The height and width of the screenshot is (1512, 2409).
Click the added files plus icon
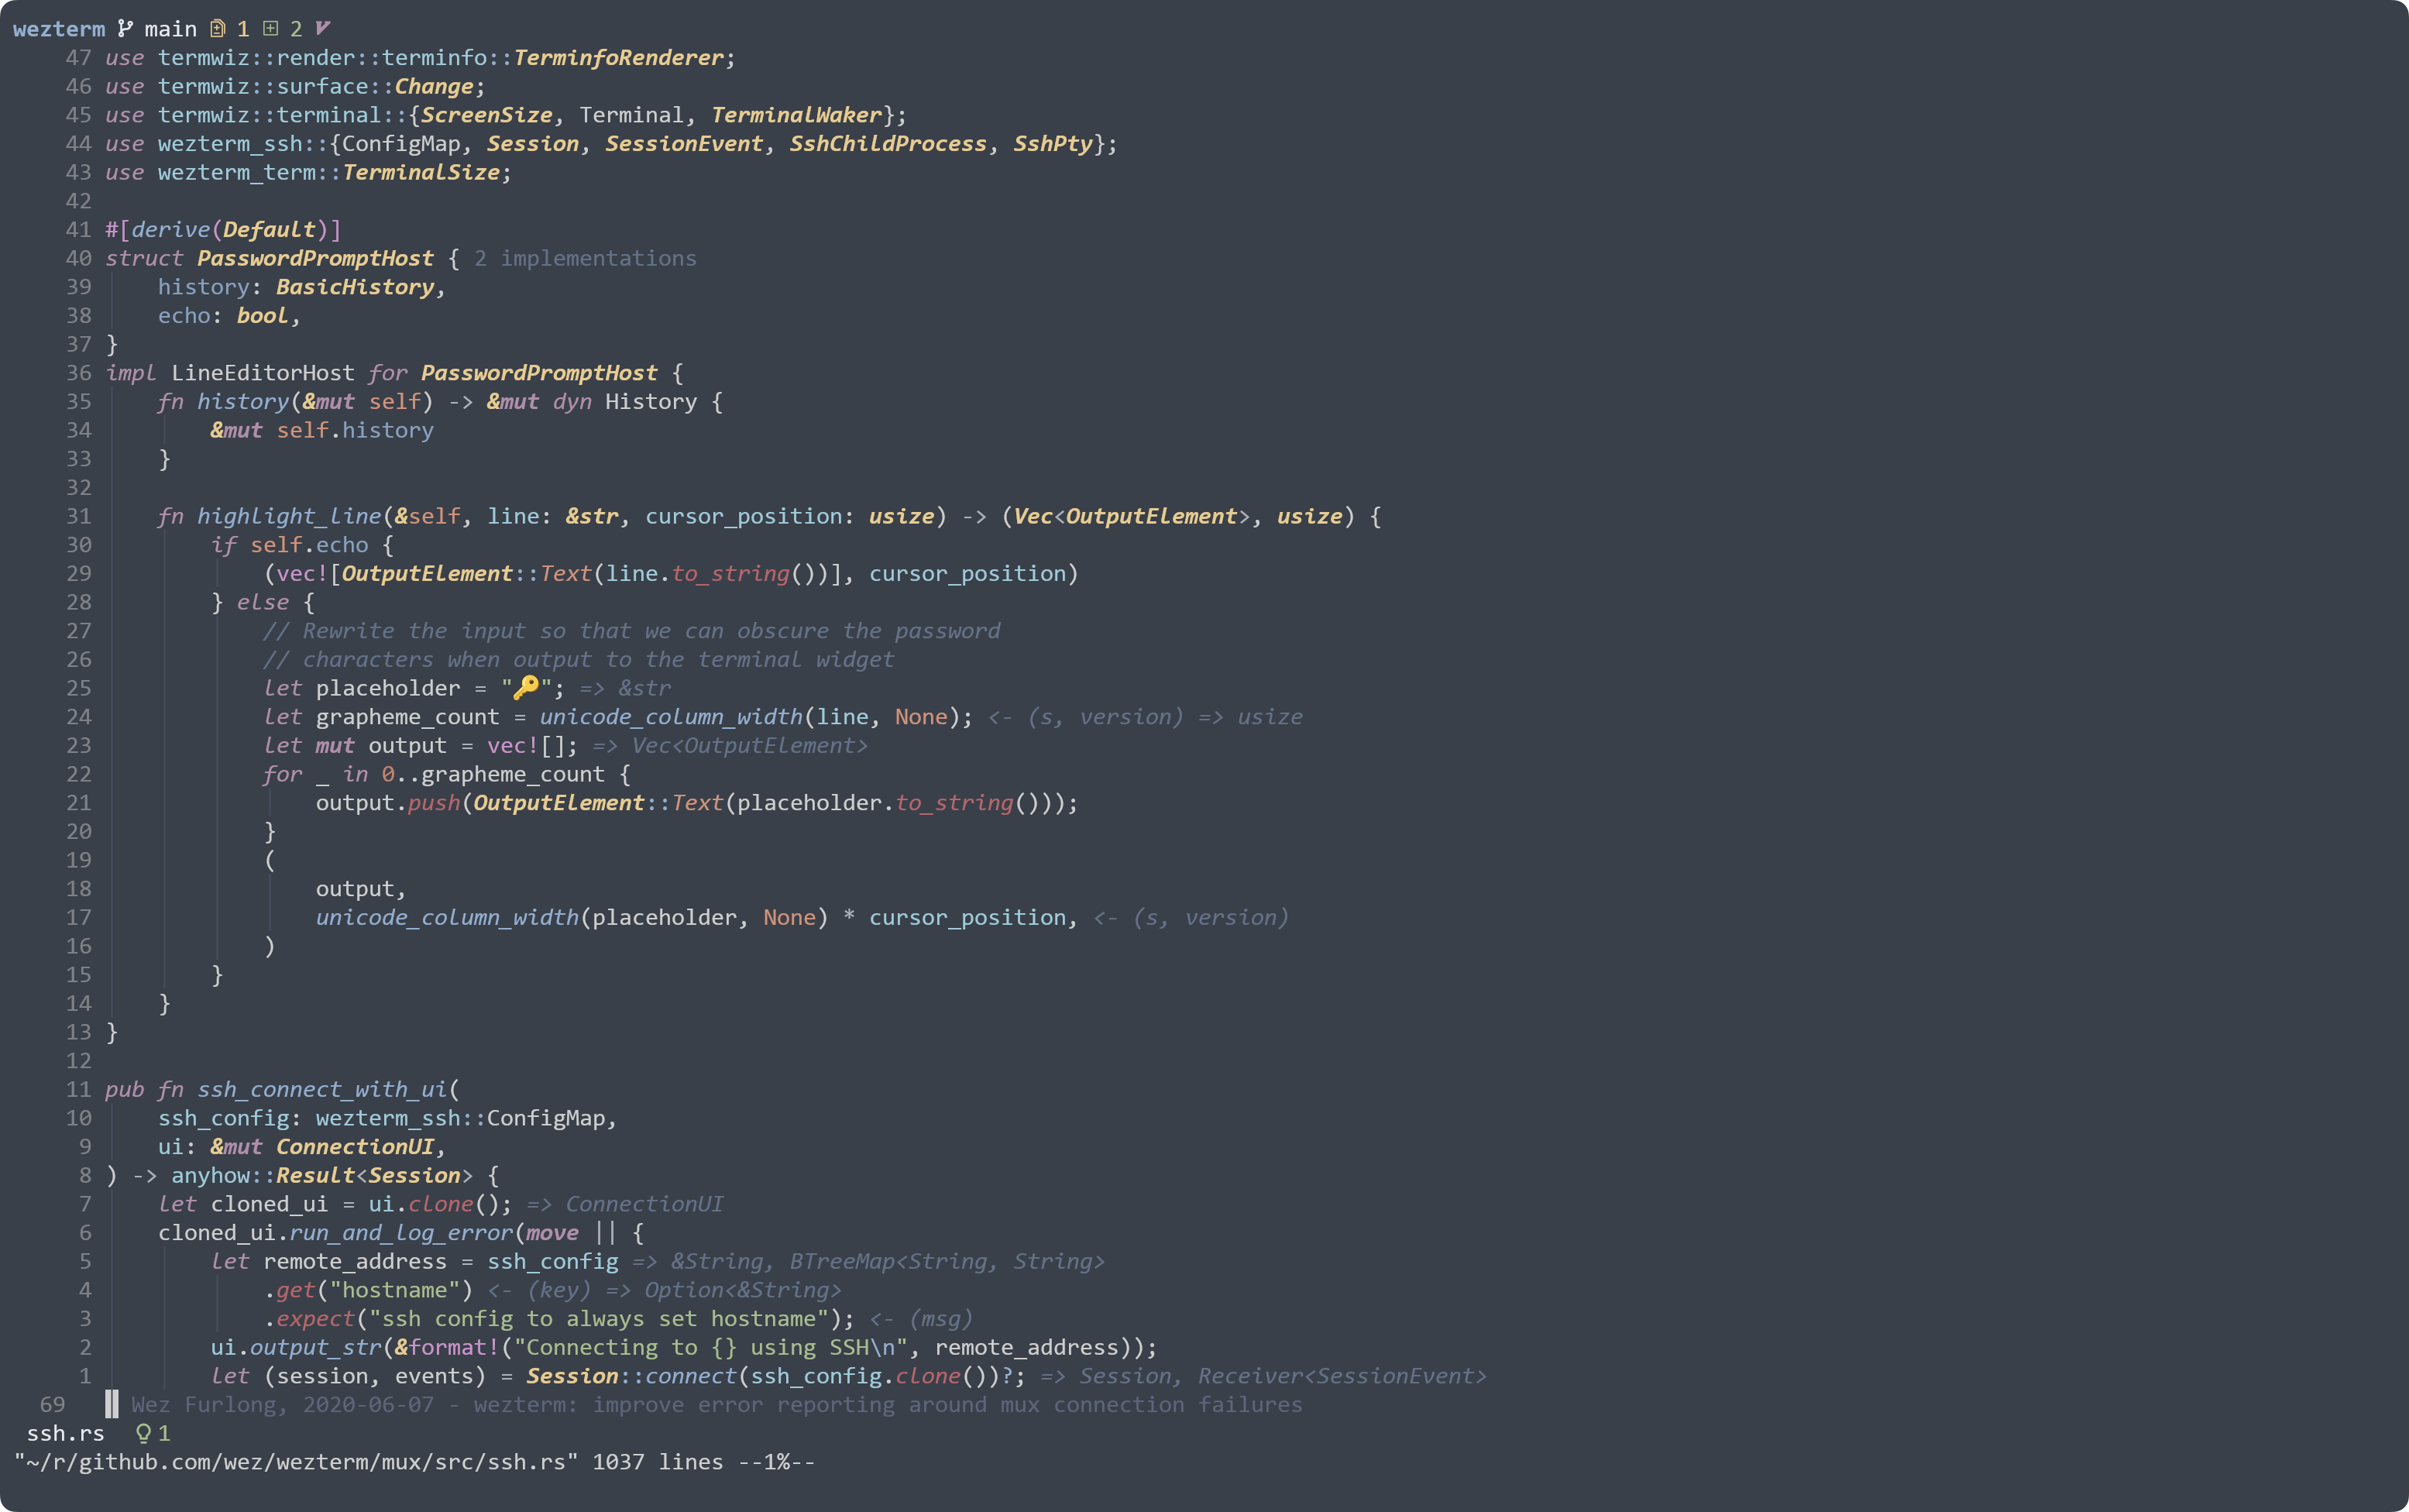(x=270, y=28)
